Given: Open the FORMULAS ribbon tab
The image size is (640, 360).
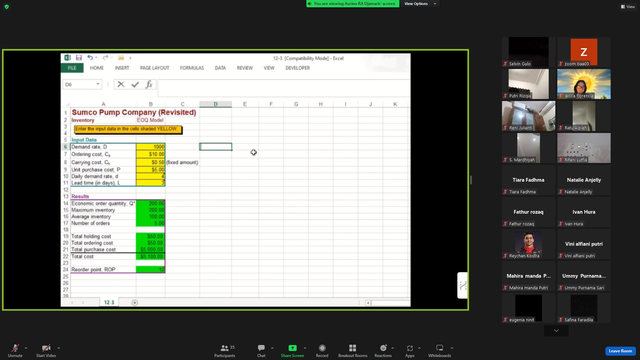Looking at the screenshot, I should (x=192, y=68).
